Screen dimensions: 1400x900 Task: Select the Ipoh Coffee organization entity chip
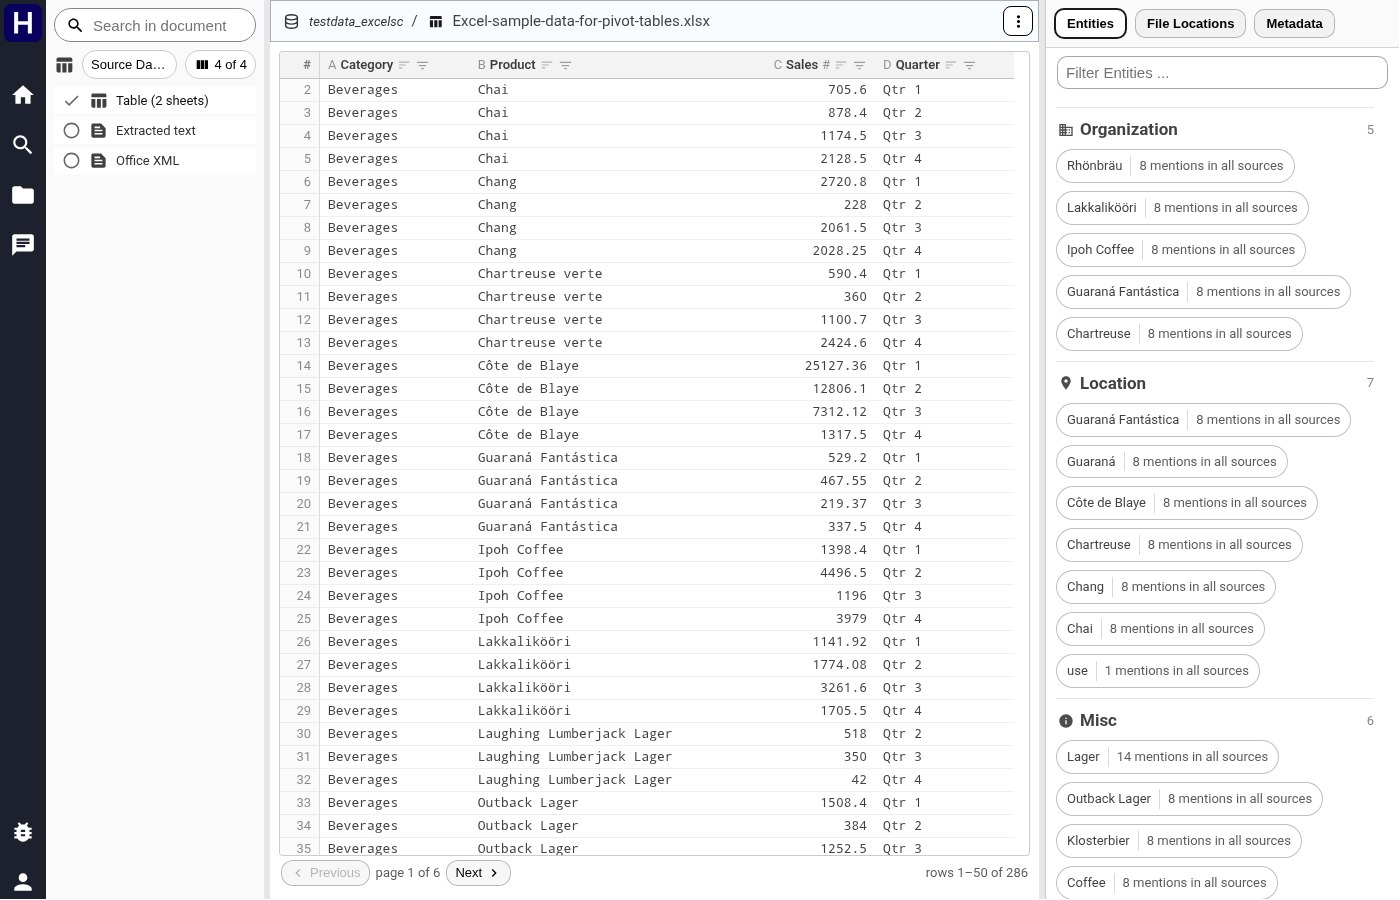pos(1181,250)
